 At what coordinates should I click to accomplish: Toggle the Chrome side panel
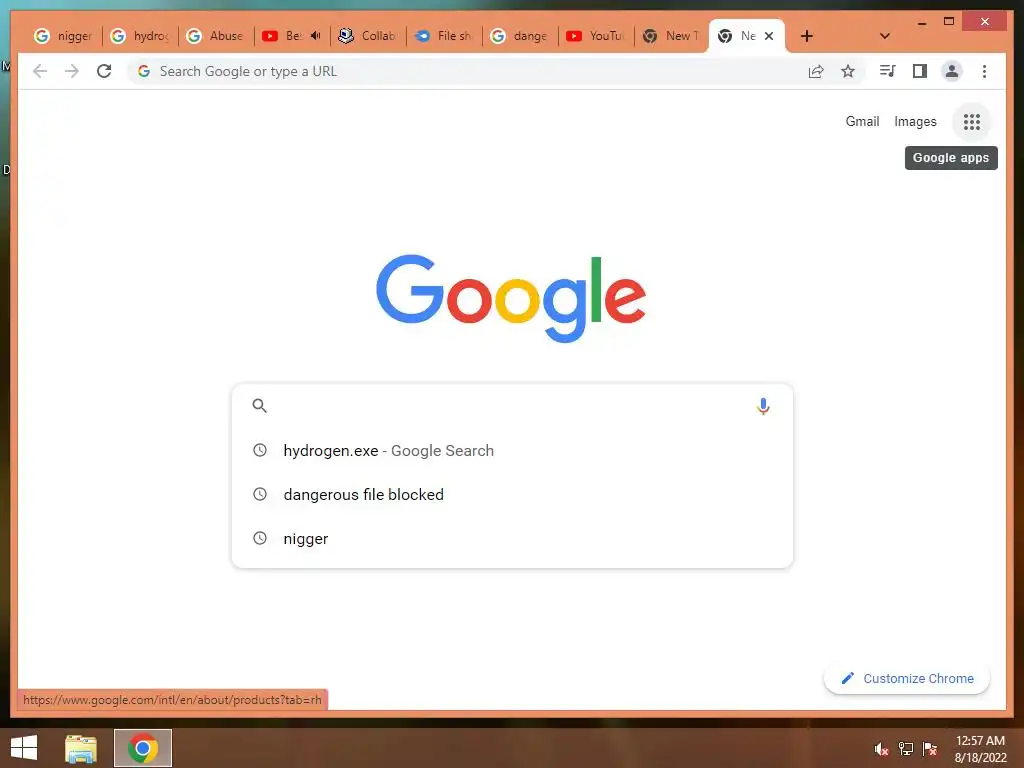[x=920, y=71]
